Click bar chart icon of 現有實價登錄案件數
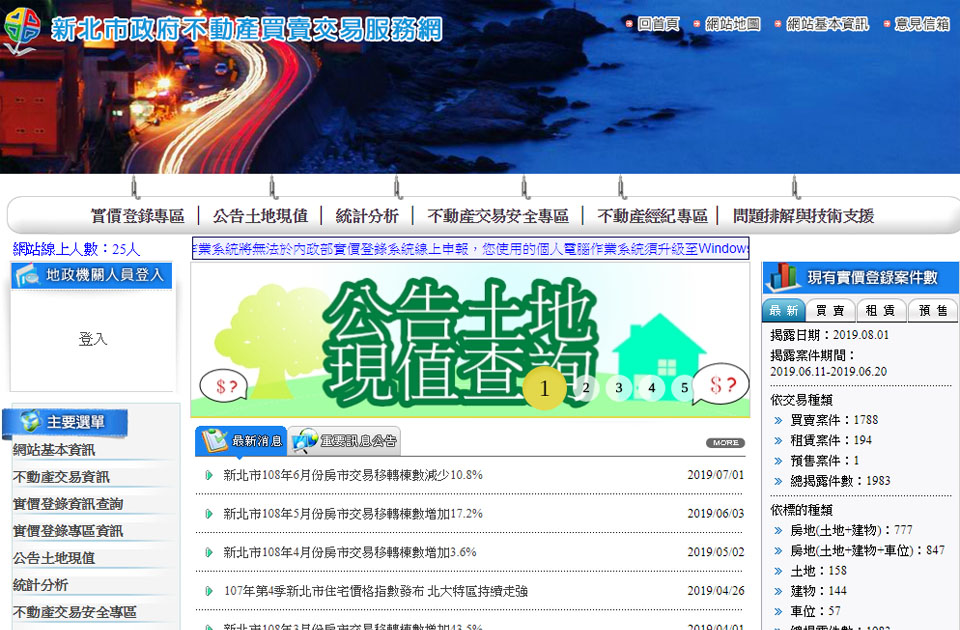The height and width of the screenshot is (630, 960). (x=783, y=277)
